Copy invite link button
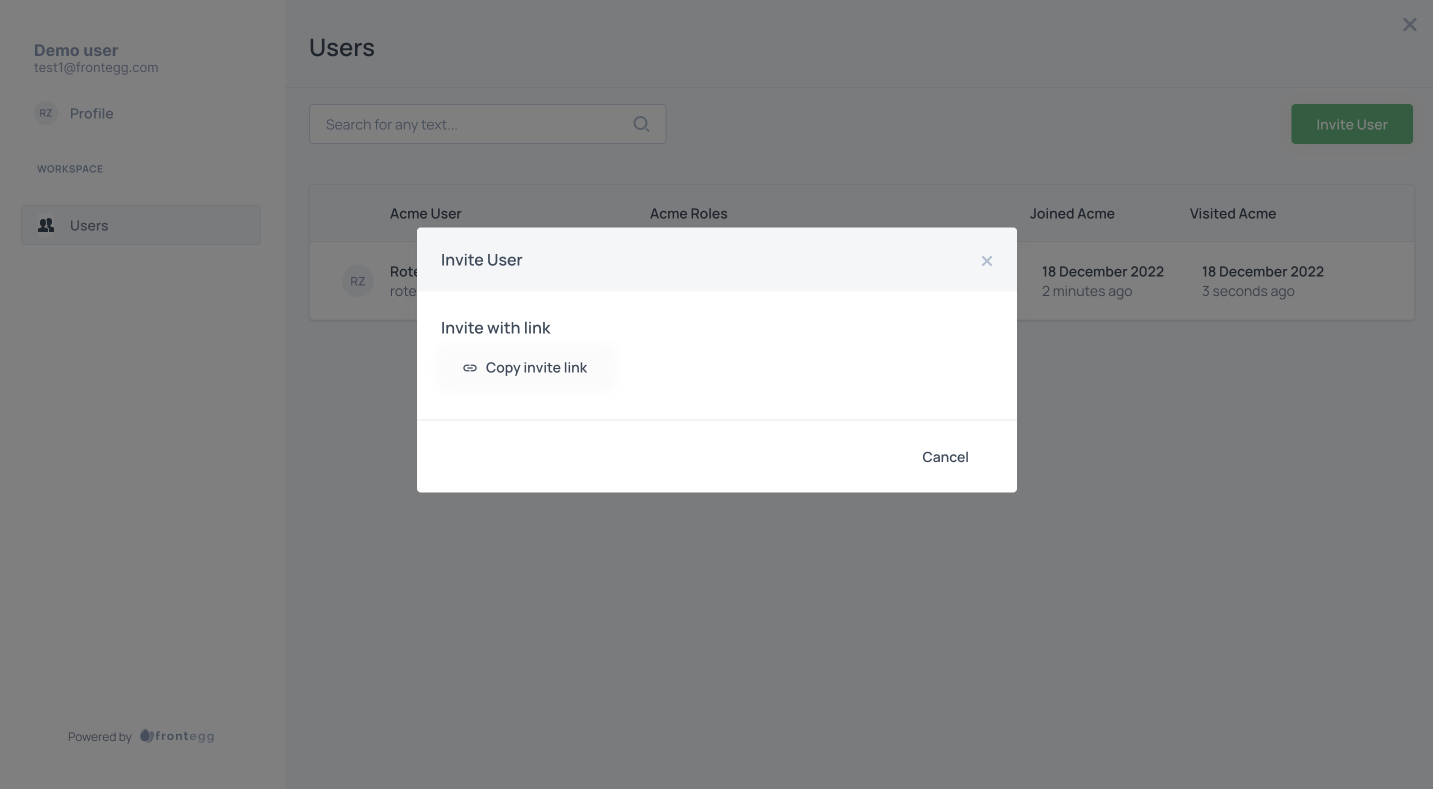The image size is (1433, 789). pyautogui.click(x=526, y=368)
